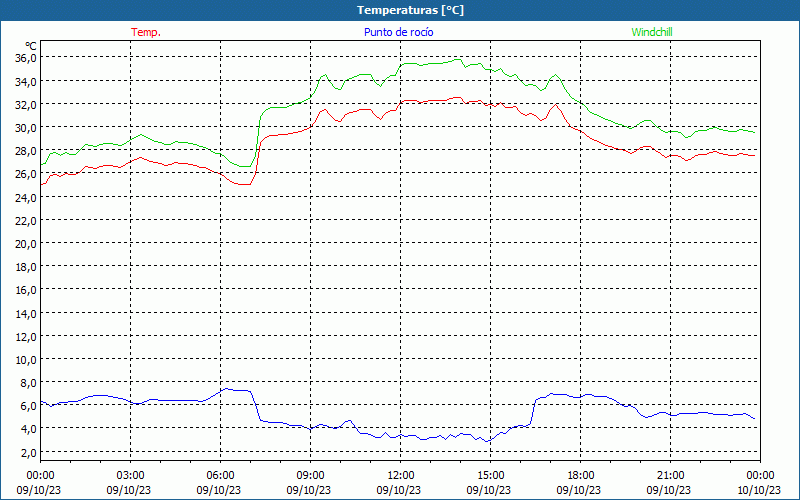Click the 18:00 time axis label
The width and height of the screenshot is (800, 500).
point(581,476)
